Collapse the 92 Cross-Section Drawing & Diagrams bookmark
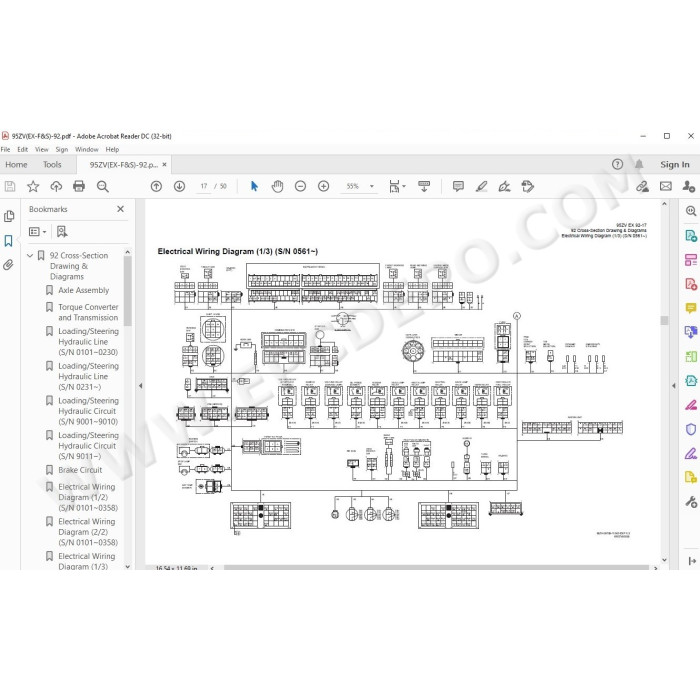700x700 pixels. 30,255
